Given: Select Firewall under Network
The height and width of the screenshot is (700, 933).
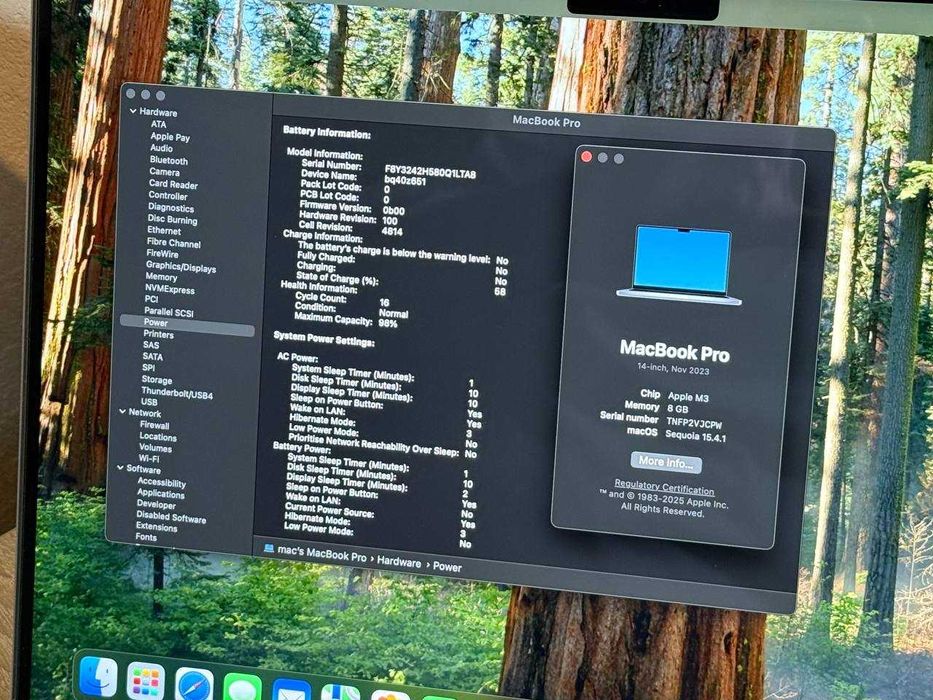Looking at the screenshot, I should (x=155, y=426).
